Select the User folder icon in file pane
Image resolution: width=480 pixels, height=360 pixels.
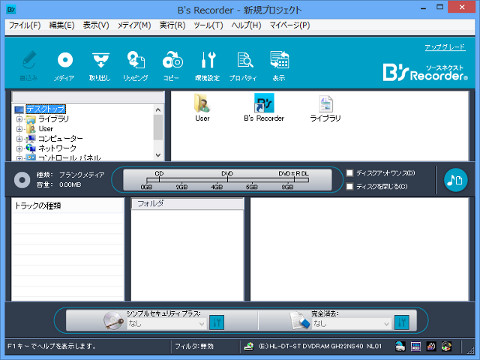(x=202, y=108)
